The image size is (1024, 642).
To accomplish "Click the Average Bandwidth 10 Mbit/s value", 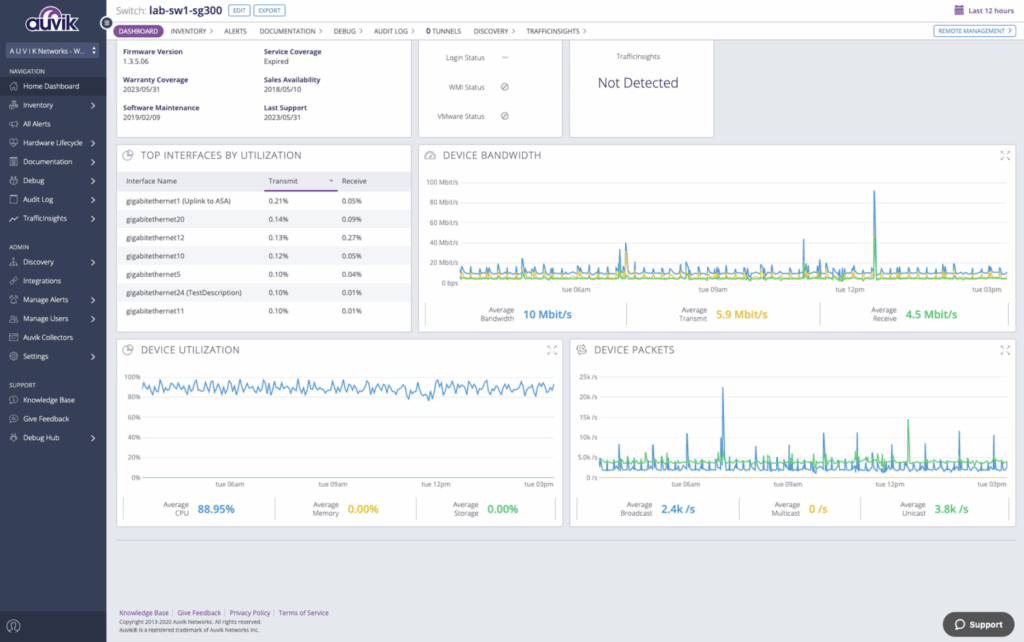I will click(547, 315).
